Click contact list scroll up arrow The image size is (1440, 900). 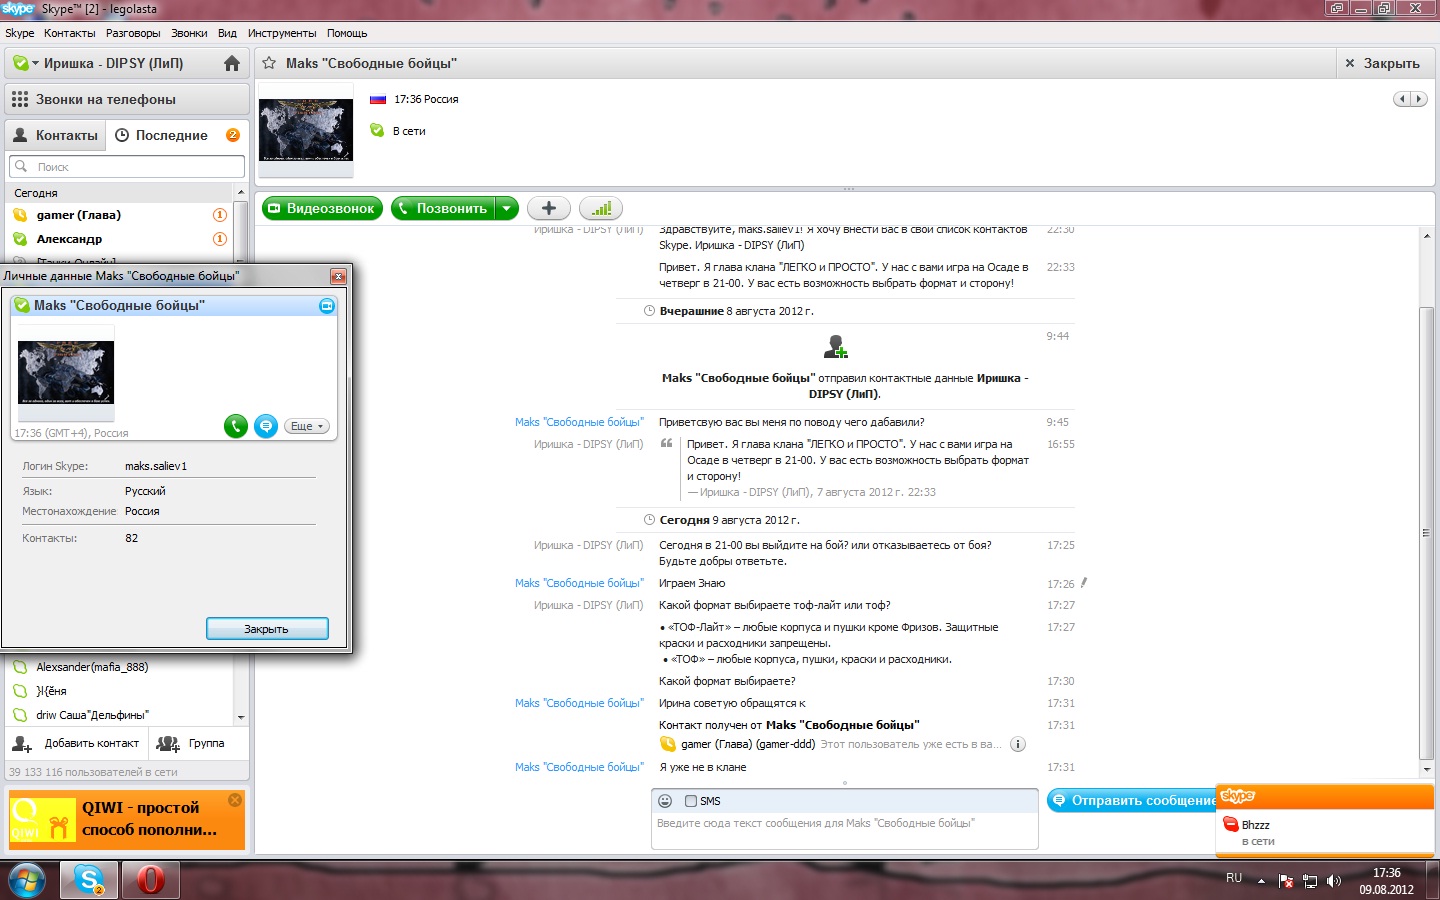(241, 192)
